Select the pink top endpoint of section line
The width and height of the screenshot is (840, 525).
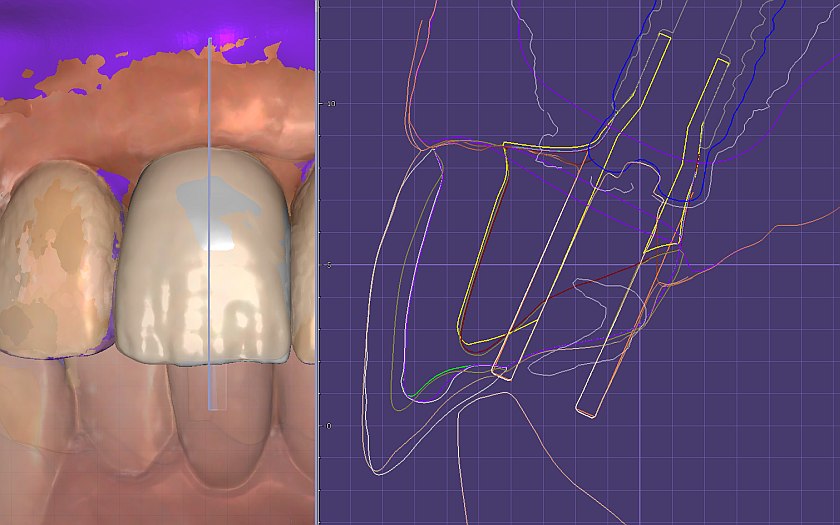210,42
